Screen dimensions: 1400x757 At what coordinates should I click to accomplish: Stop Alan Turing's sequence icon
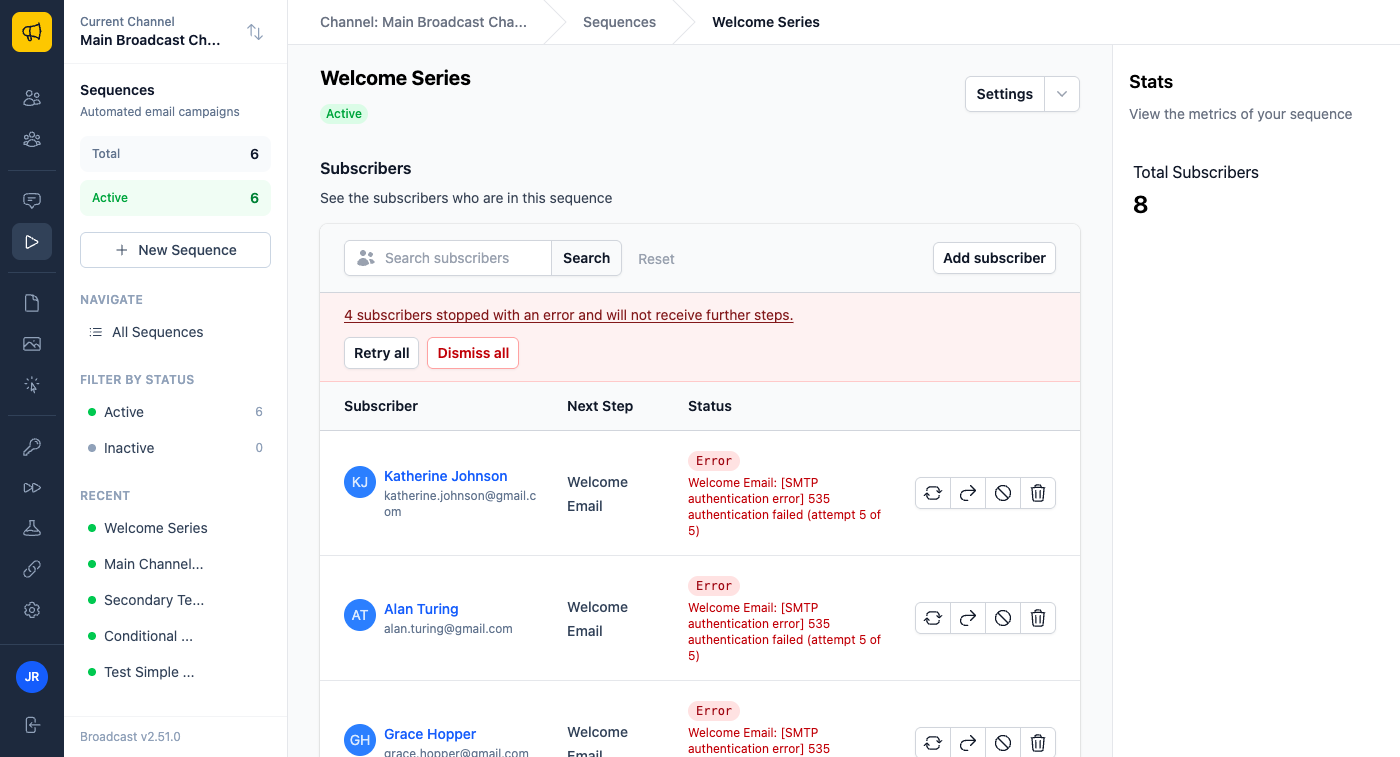(x=1003, y=618)
